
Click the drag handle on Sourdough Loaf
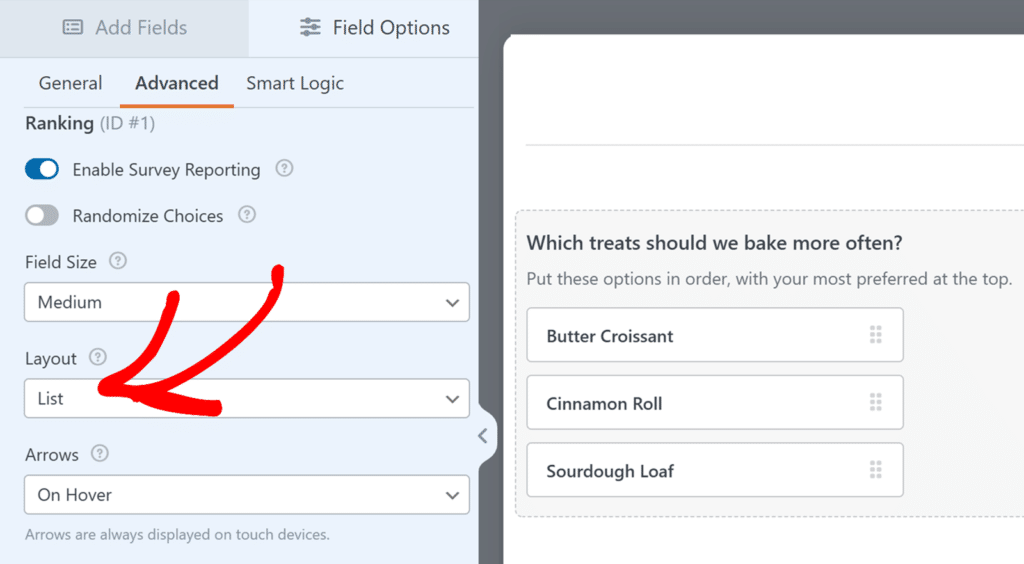click(x=876, y=469)
